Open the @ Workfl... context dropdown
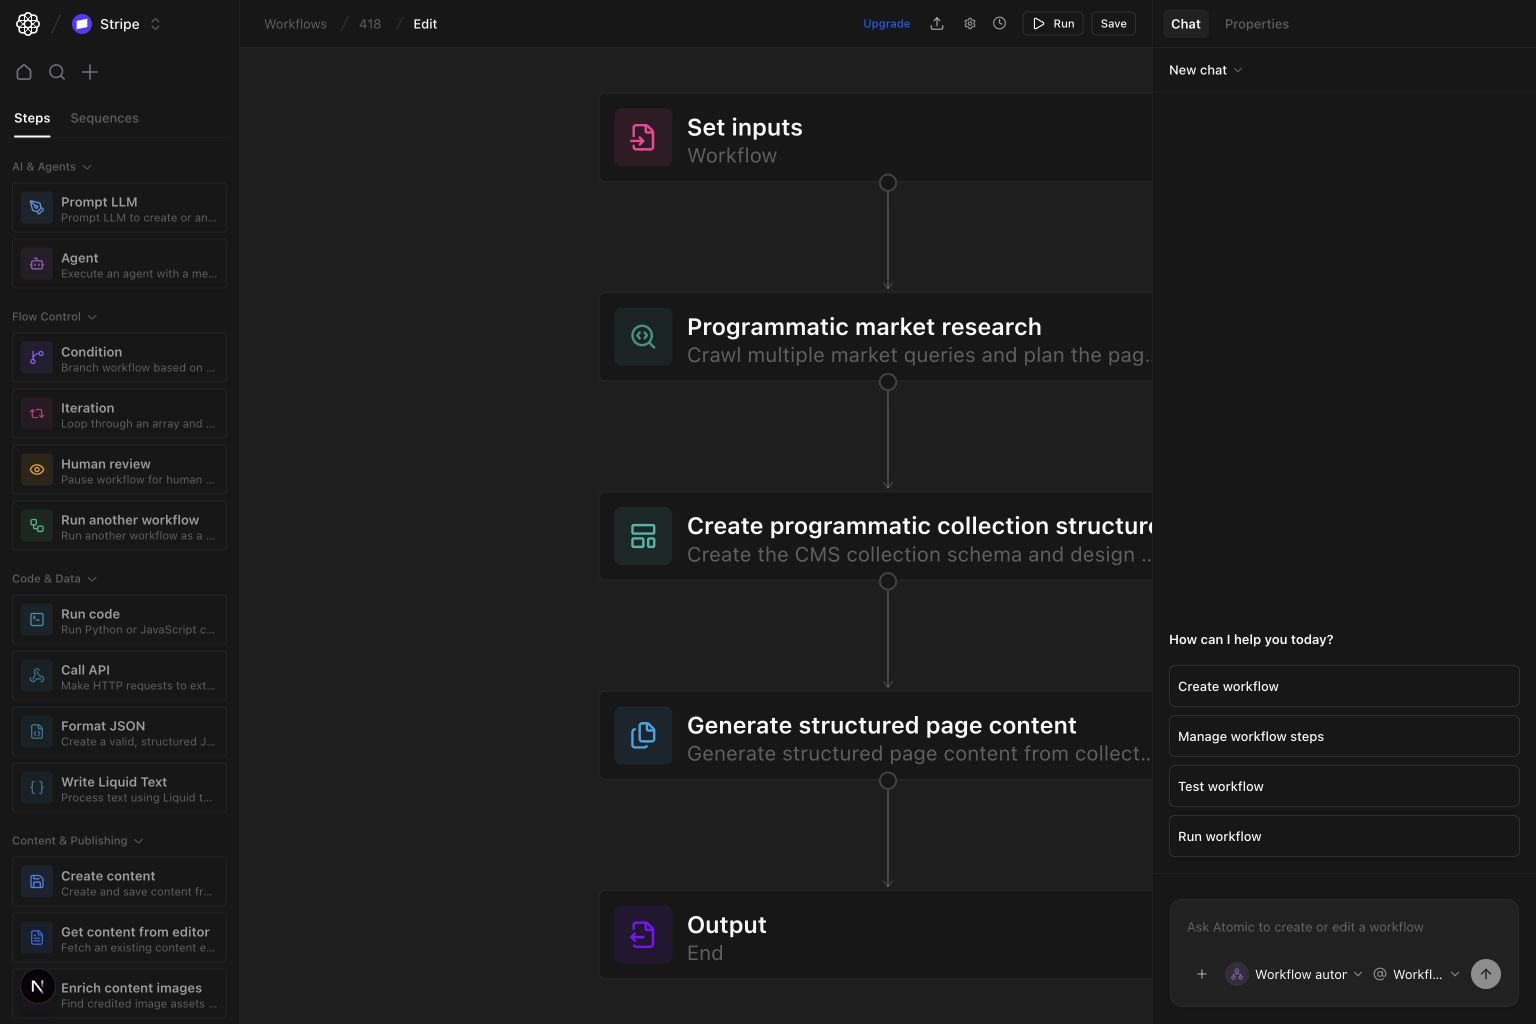Viewport: 1536px width, 1024px height. coord(1416,974)
